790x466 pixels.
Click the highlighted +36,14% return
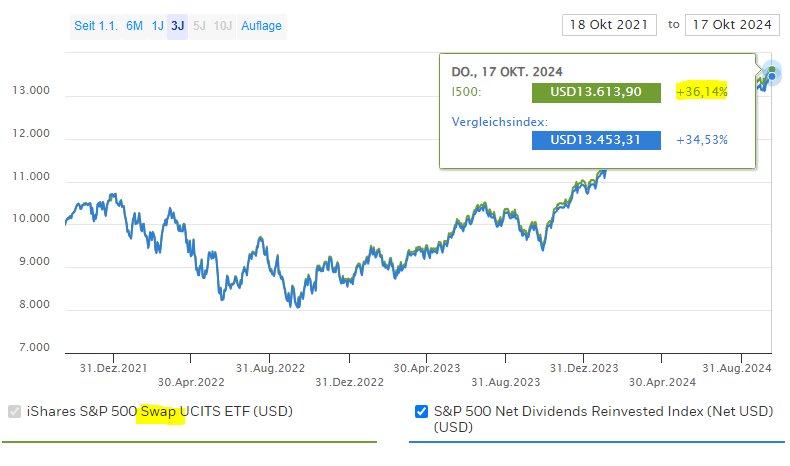(x=702, y=92)
